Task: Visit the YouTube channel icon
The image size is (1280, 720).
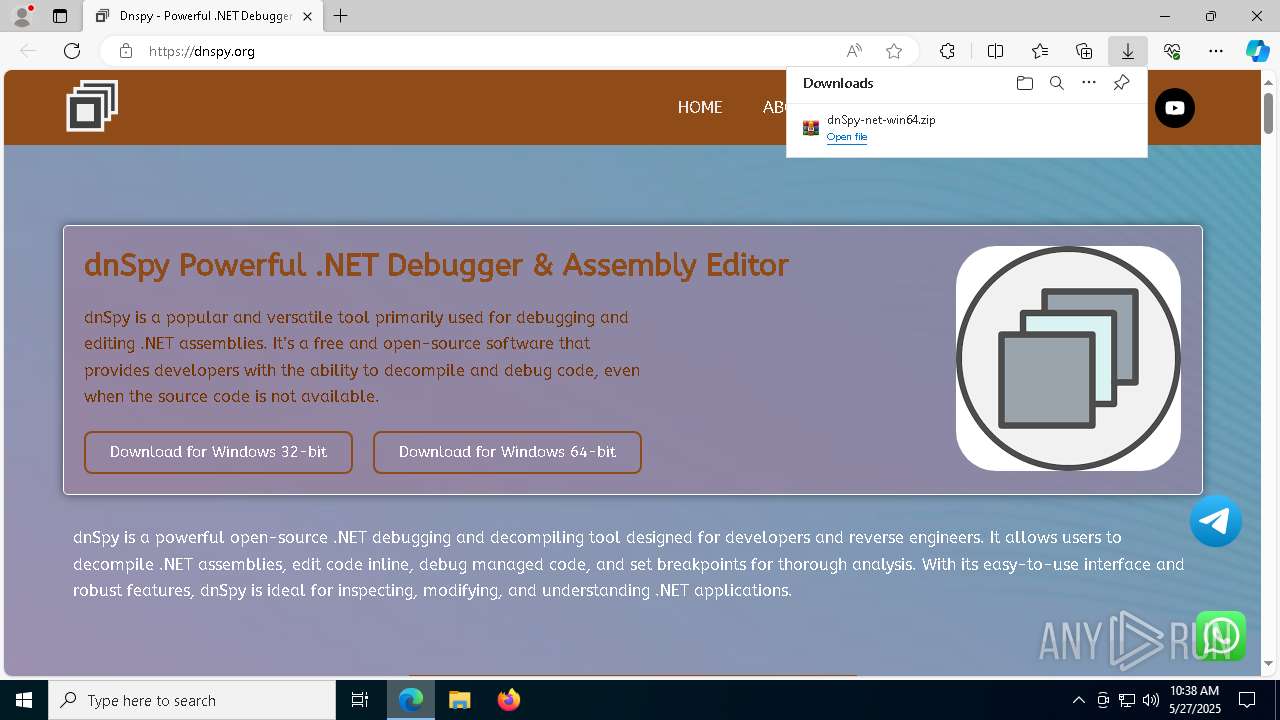Action: pos(1175,108)
